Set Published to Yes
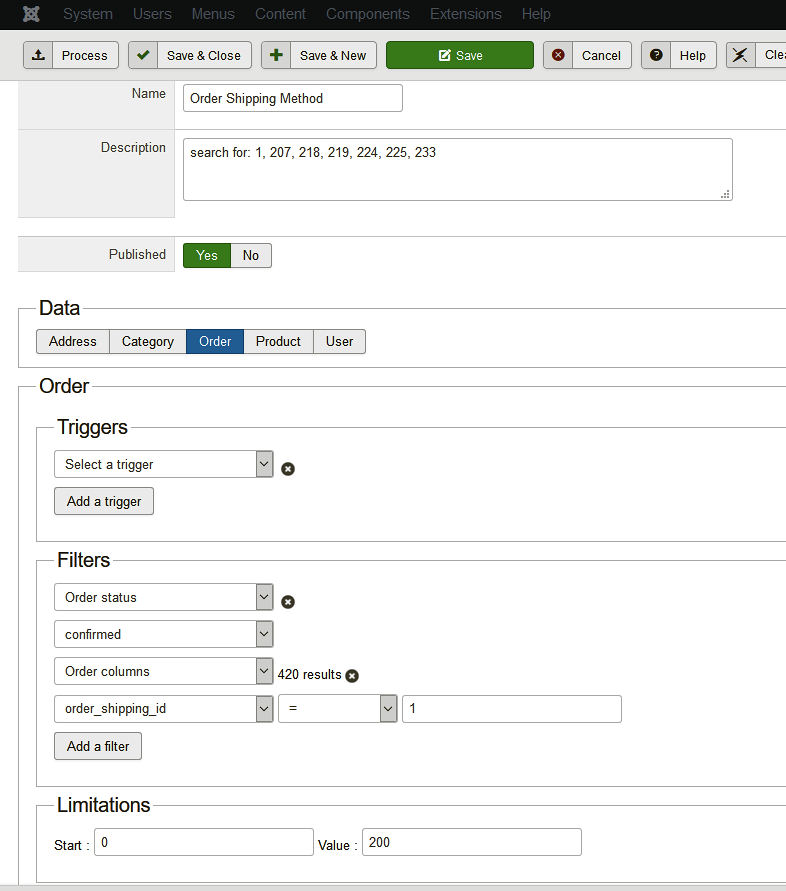Screen dimensions: 786x891 207,255
